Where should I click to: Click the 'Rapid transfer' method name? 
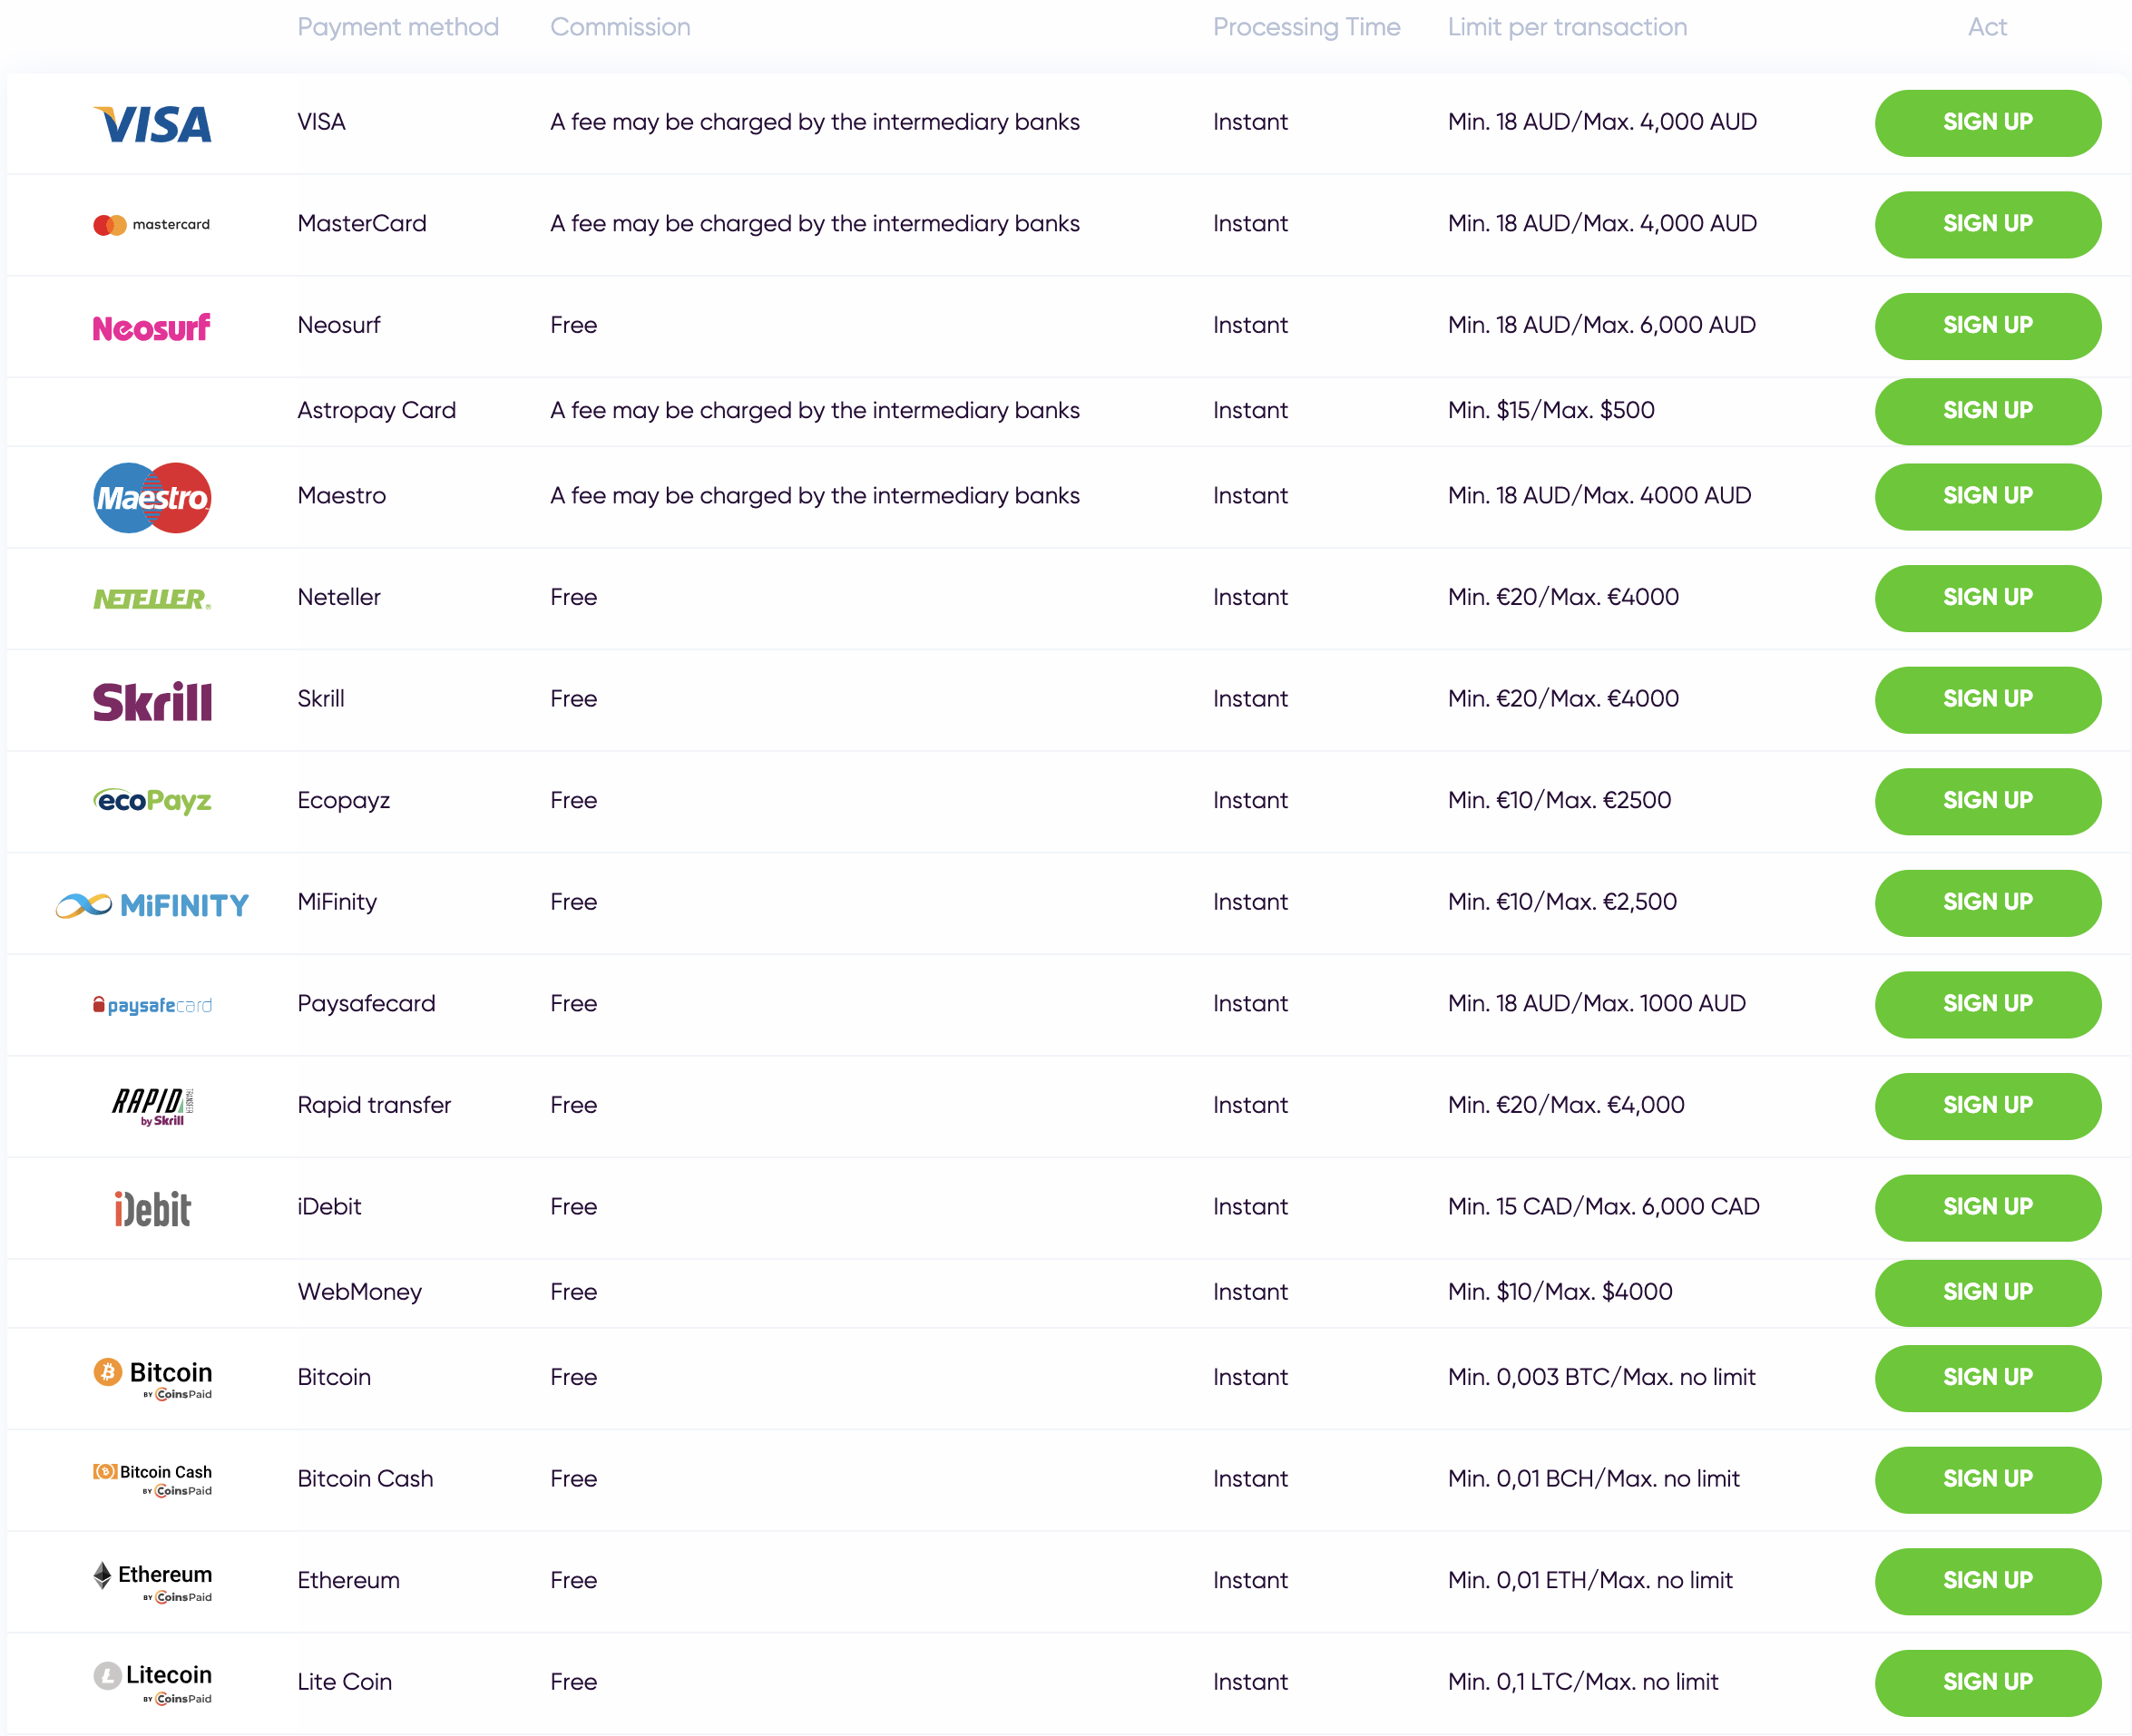[x=373, y=1105]
